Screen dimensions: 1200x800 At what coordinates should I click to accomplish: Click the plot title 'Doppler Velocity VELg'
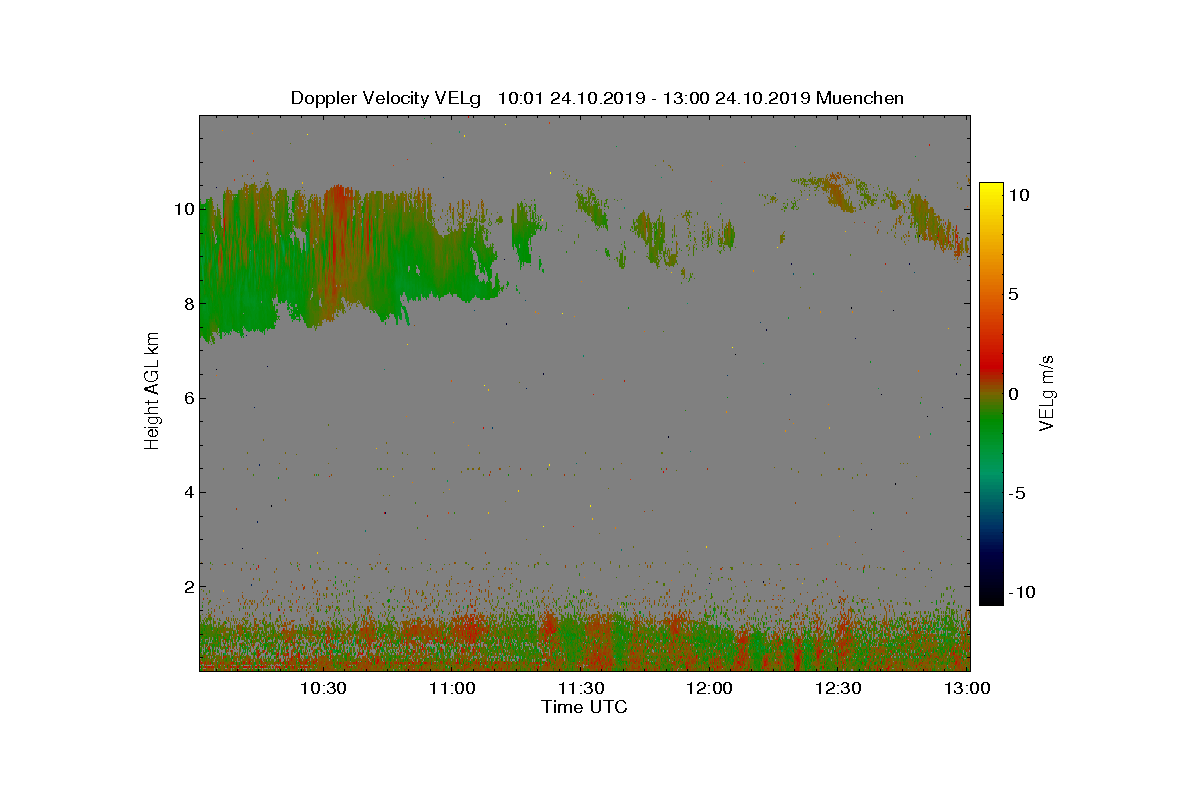[x=385, y=98]
